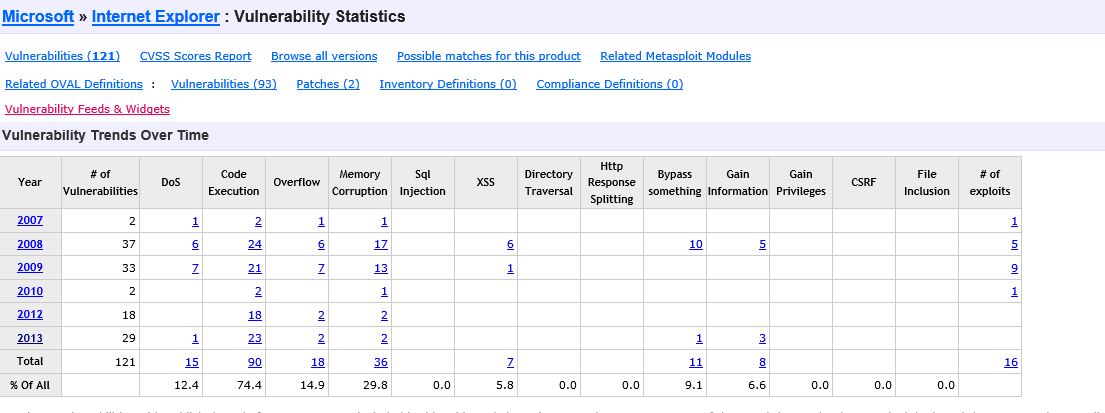Click 2009 exploits count 9
1105x413 pixels.
(1014, 268)
